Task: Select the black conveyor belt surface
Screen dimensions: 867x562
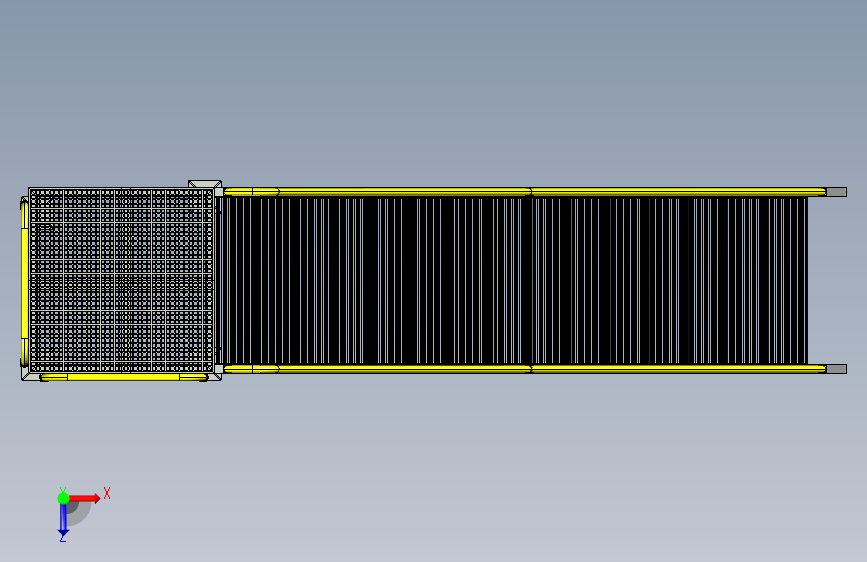Action: coord(514,280)
